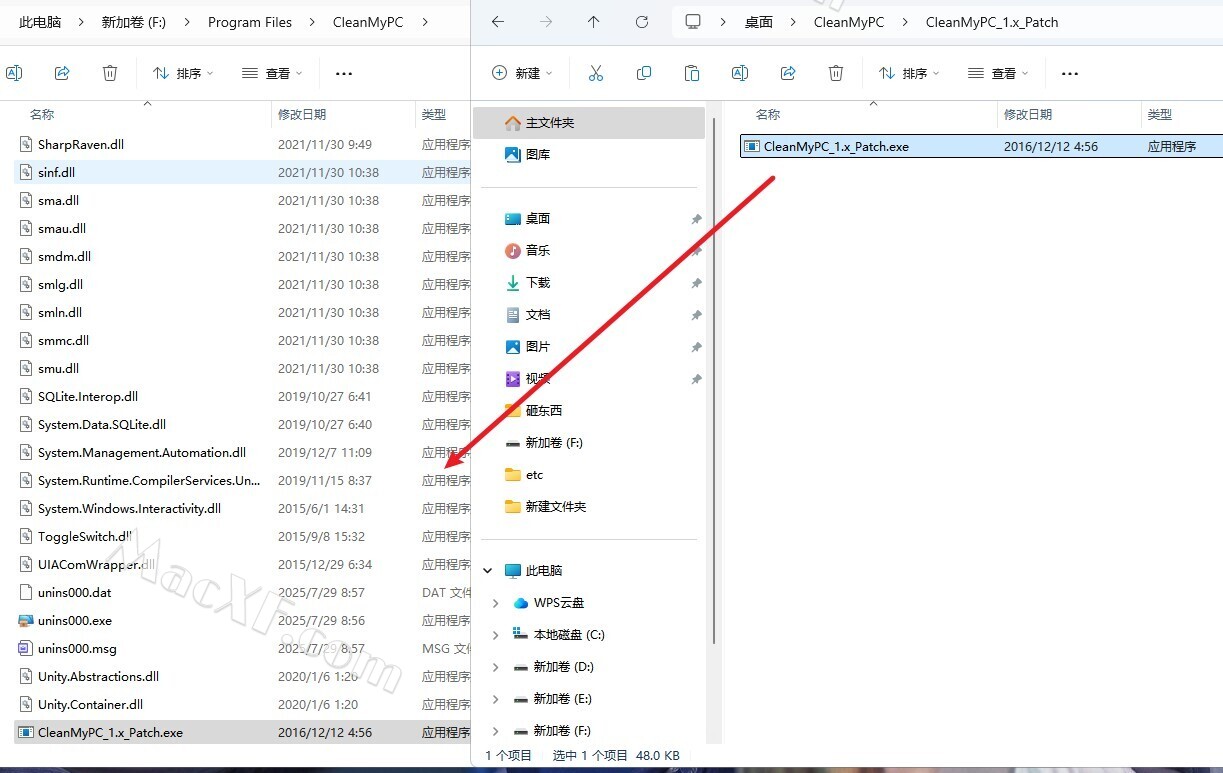Click the cut scissors icon
The width and height of the screenshot is (1223, 773).
[x=596, y=73]
